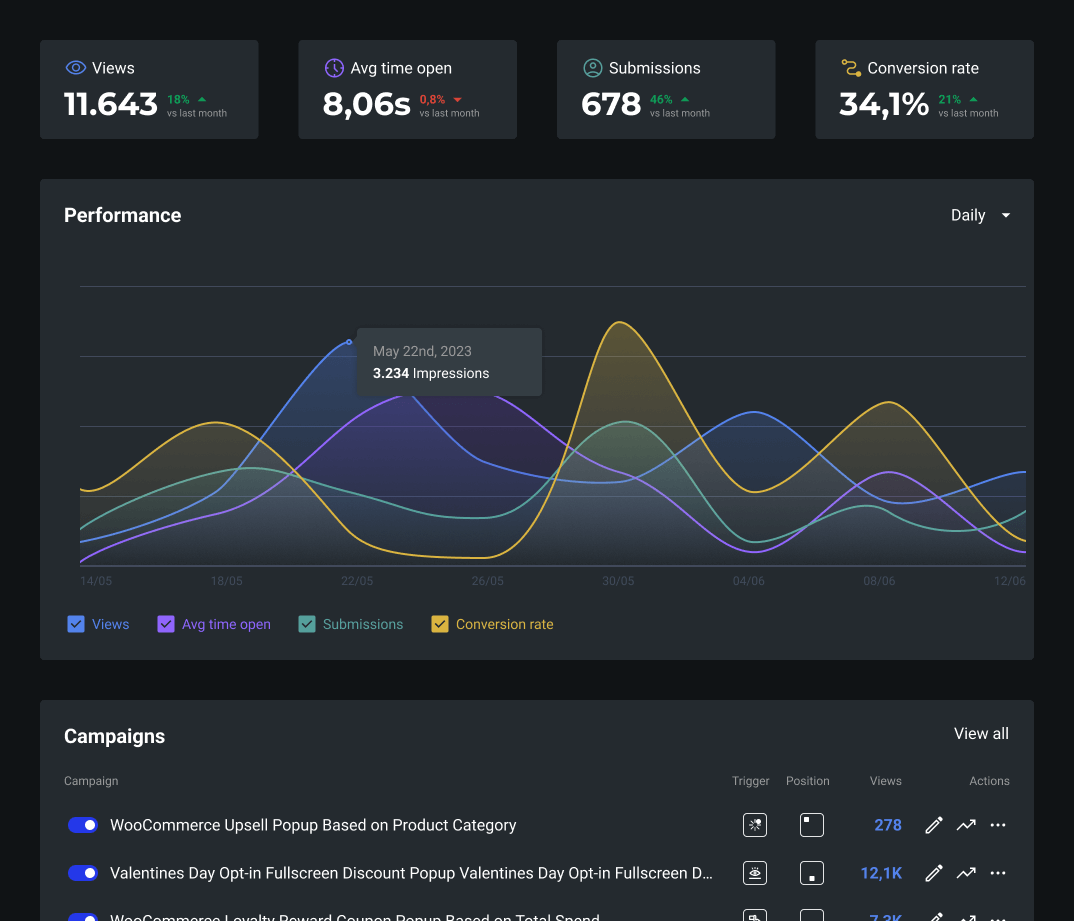This screenshot has height=921, width=1074.
Task: Click the position indicator for Valentines Day campaign
Action: [811, 873]
